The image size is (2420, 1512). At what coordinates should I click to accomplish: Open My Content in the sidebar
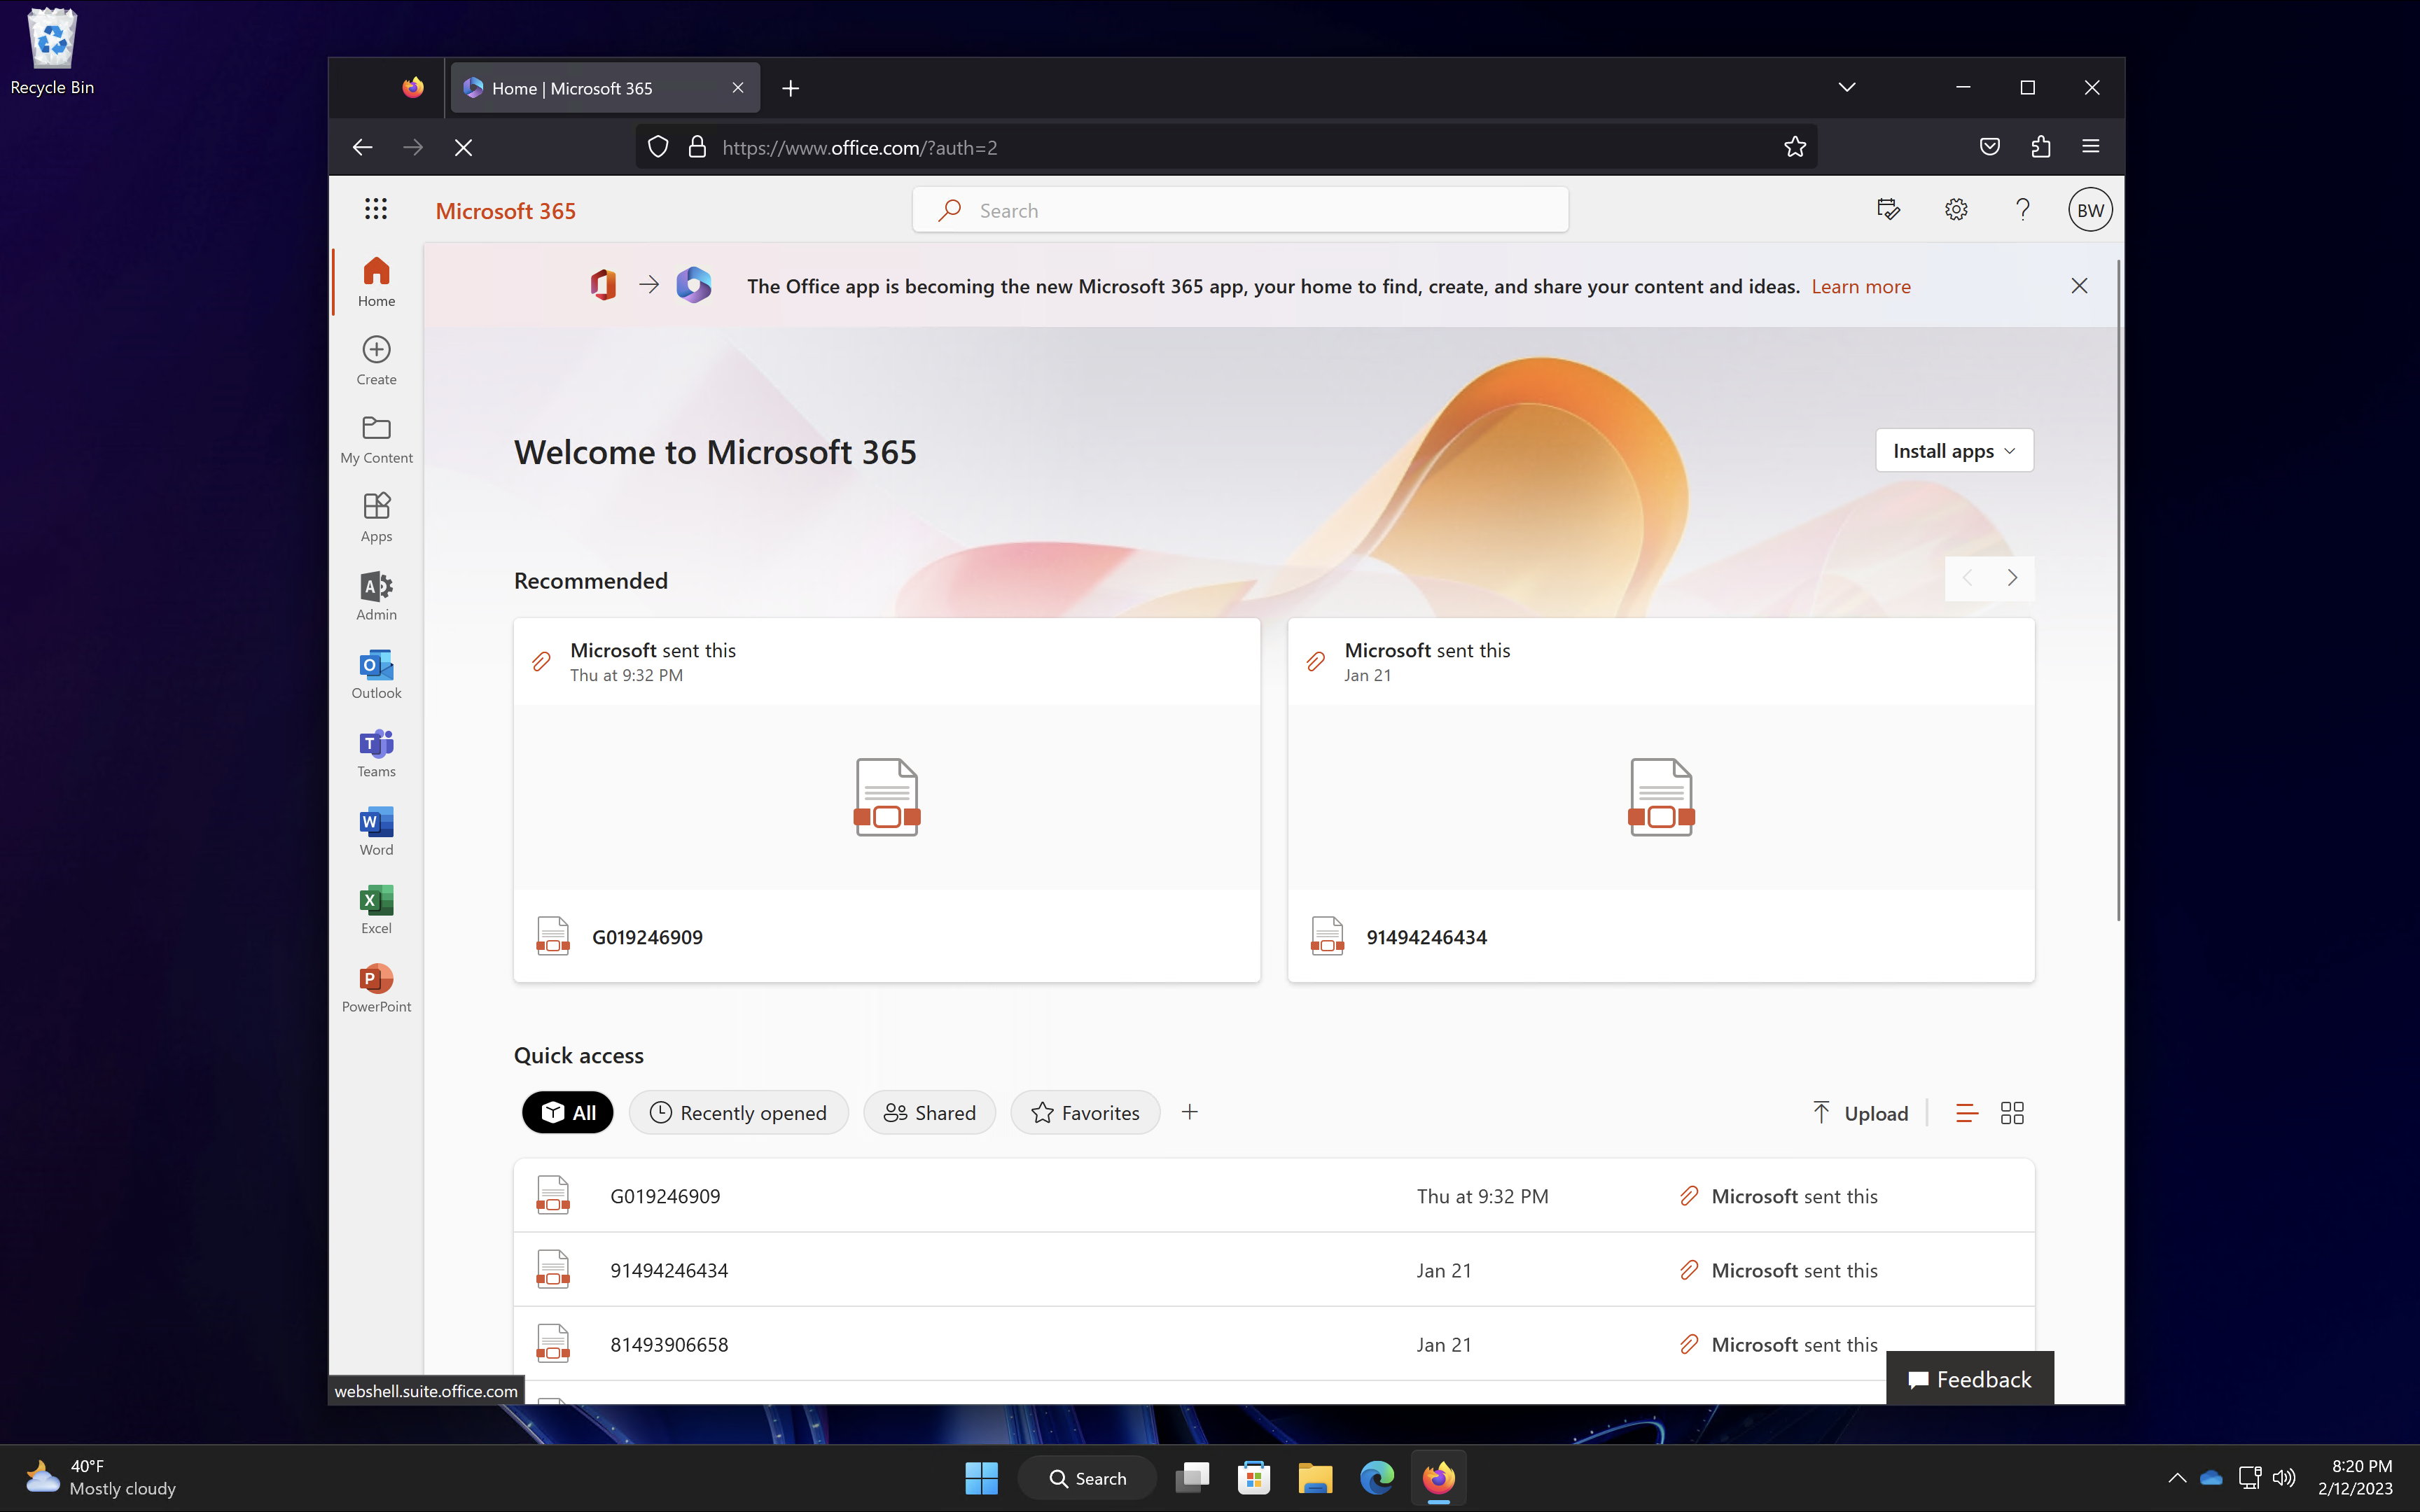pyautogui.click(x=376, y=439)
